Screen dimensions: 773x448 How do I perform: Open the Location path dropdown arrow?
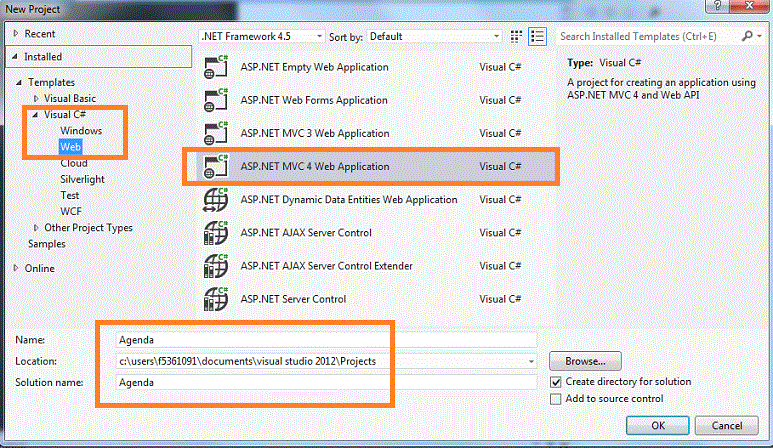[531, 361]
